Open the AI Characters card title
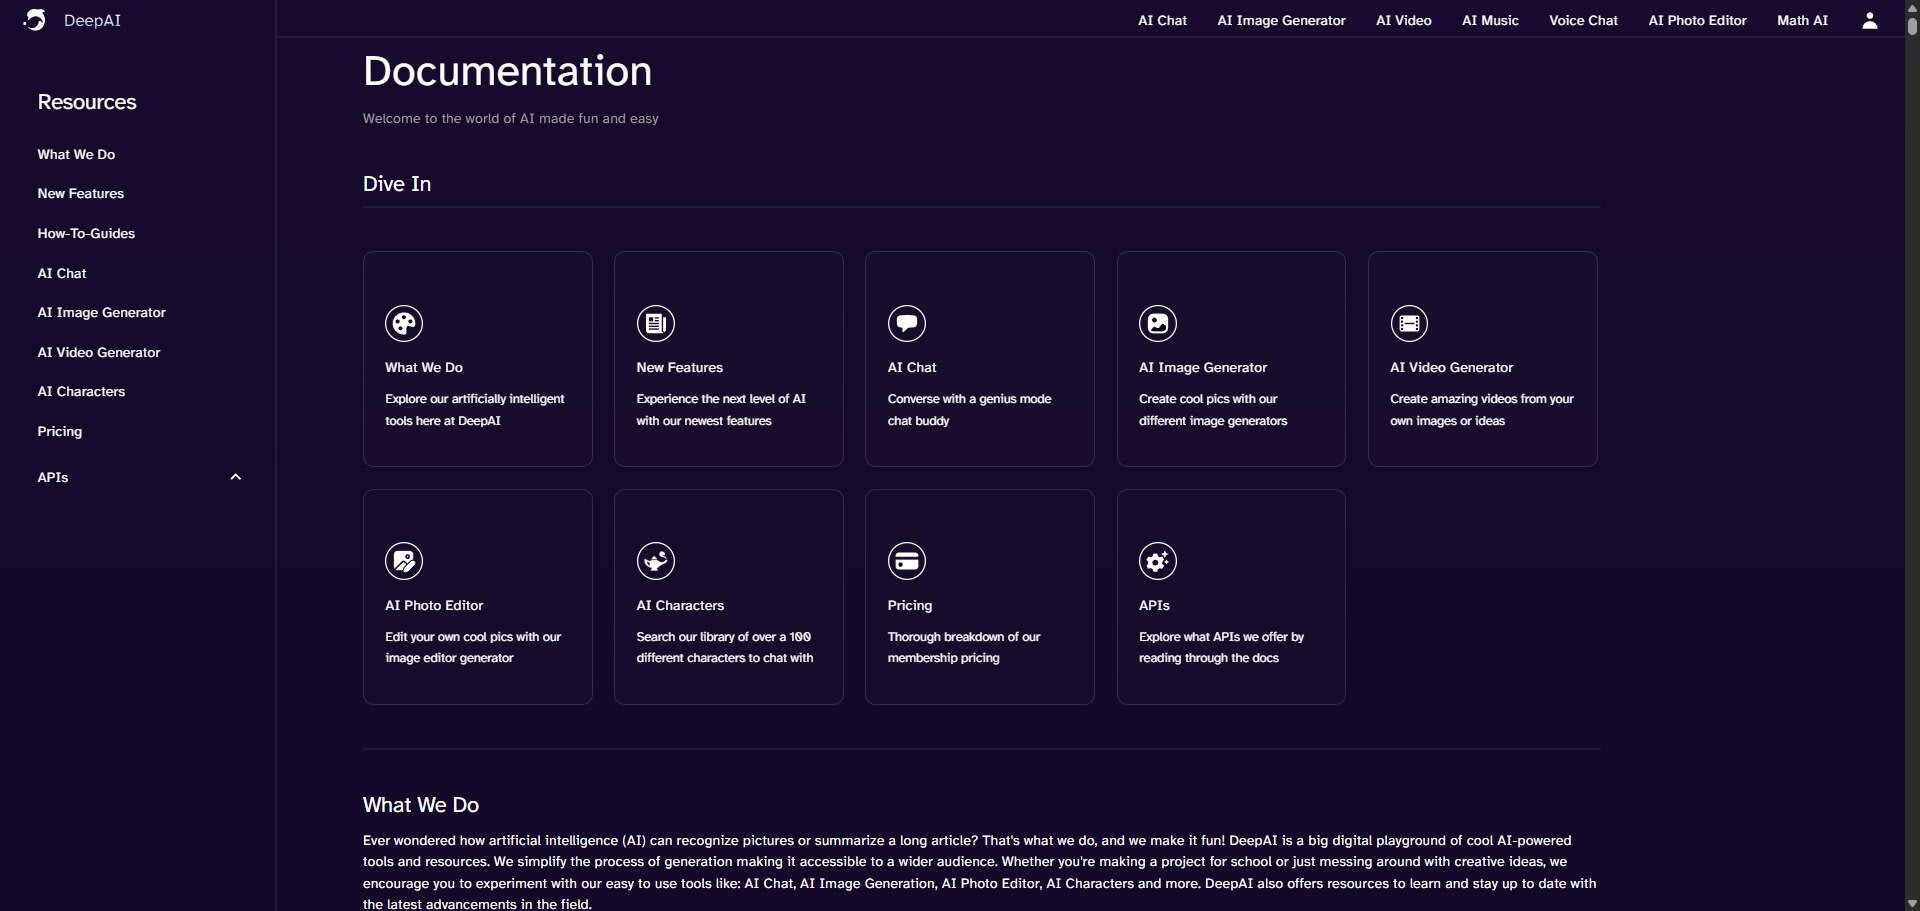The height and width of the screenshot is (911, 1920). click(680, 605)
